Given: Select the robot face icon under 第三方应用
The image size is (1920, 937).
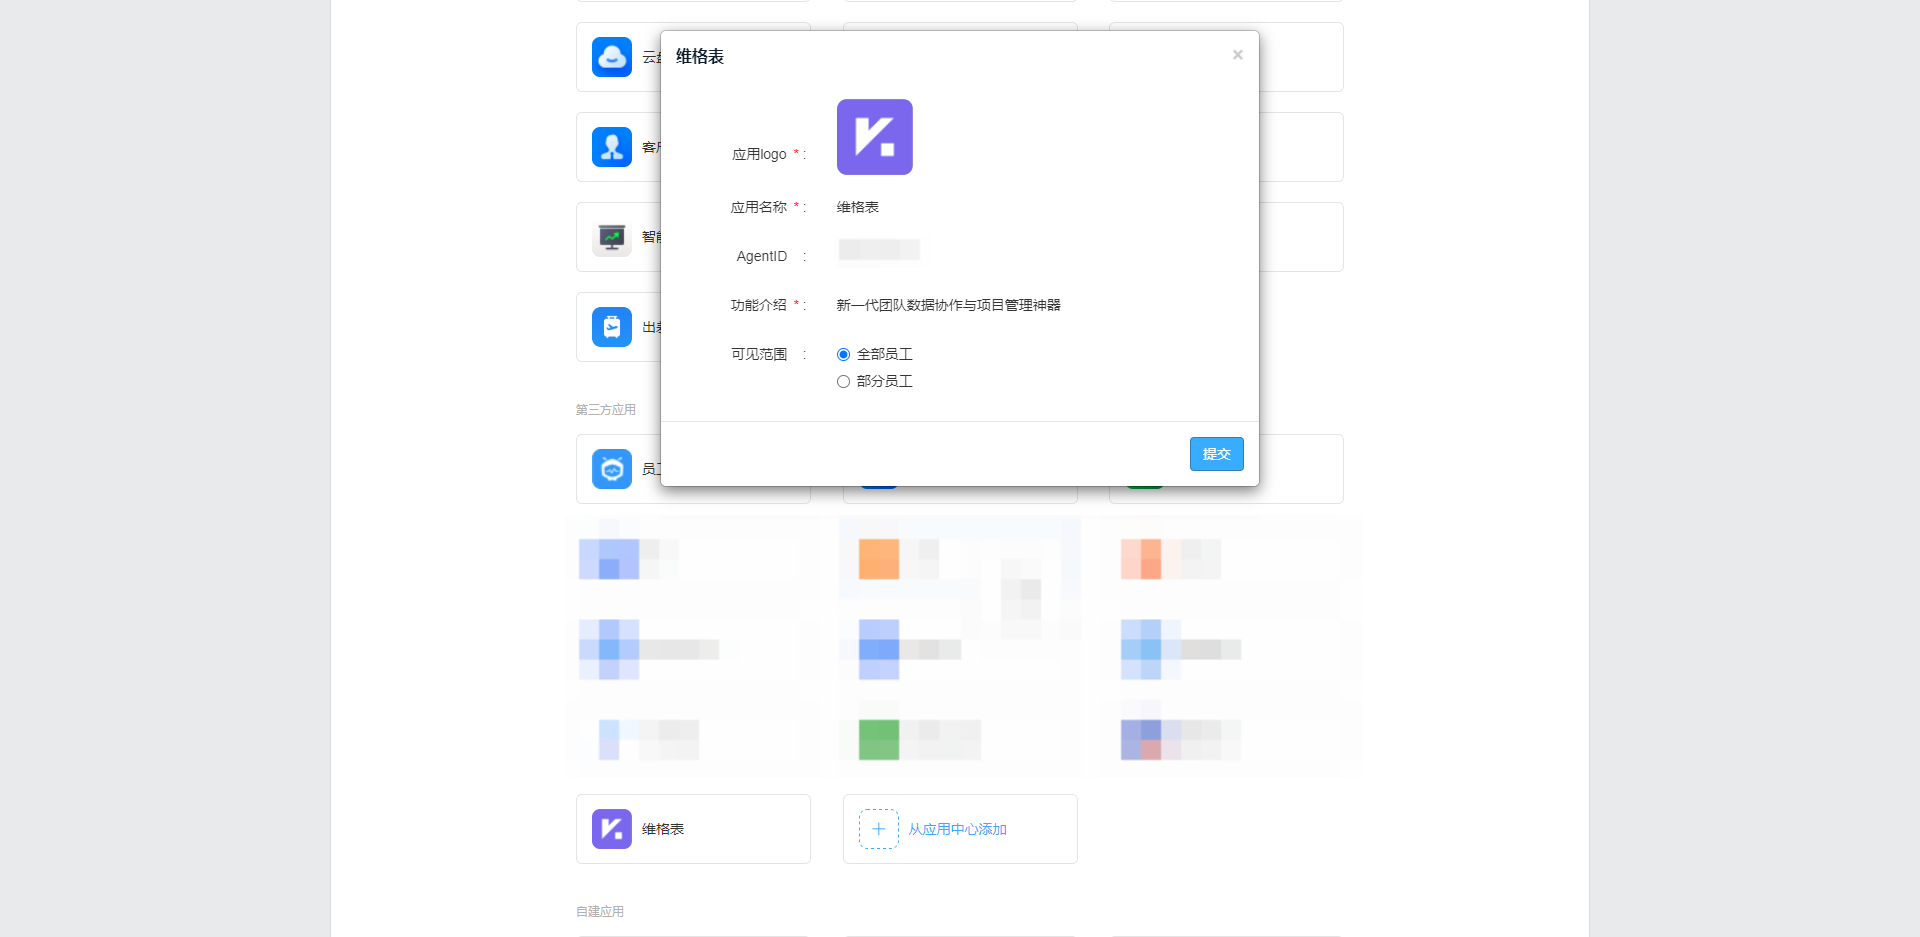Looking at the screenshot, I should (x=611, y=469).
